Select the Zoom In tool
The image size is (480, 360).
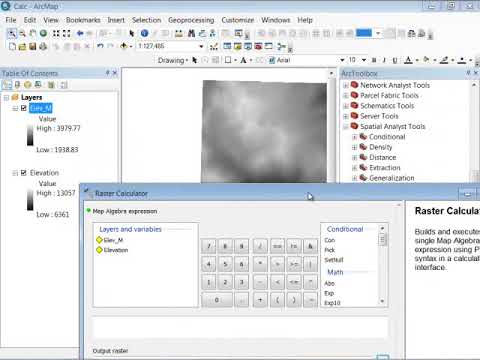(12, 33)
